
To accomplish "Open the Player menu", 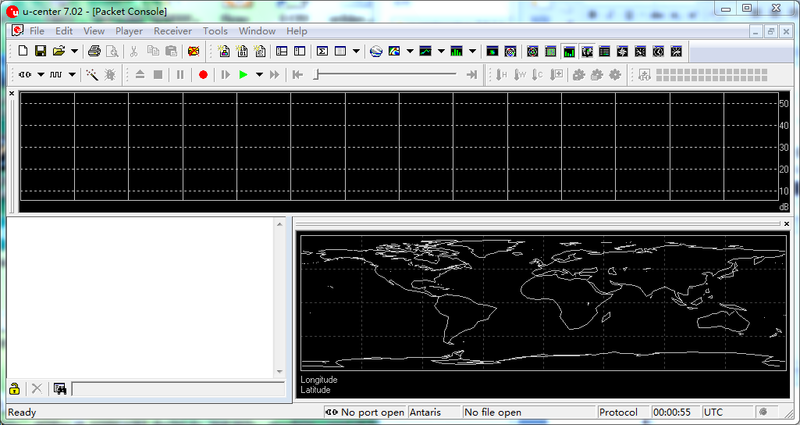I will coord(129,31).
